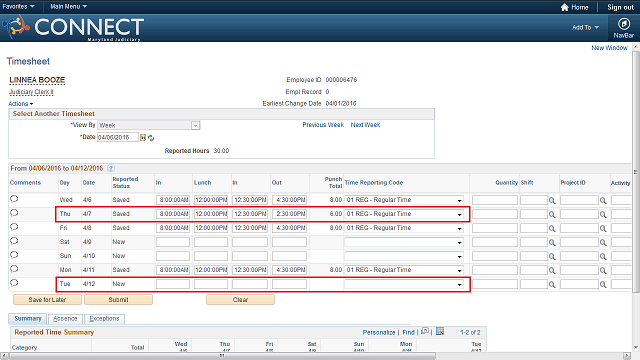Screen dimensions: 640x360
Task: Click the LINNEA BOOZE name link
Action: [37, 80]
